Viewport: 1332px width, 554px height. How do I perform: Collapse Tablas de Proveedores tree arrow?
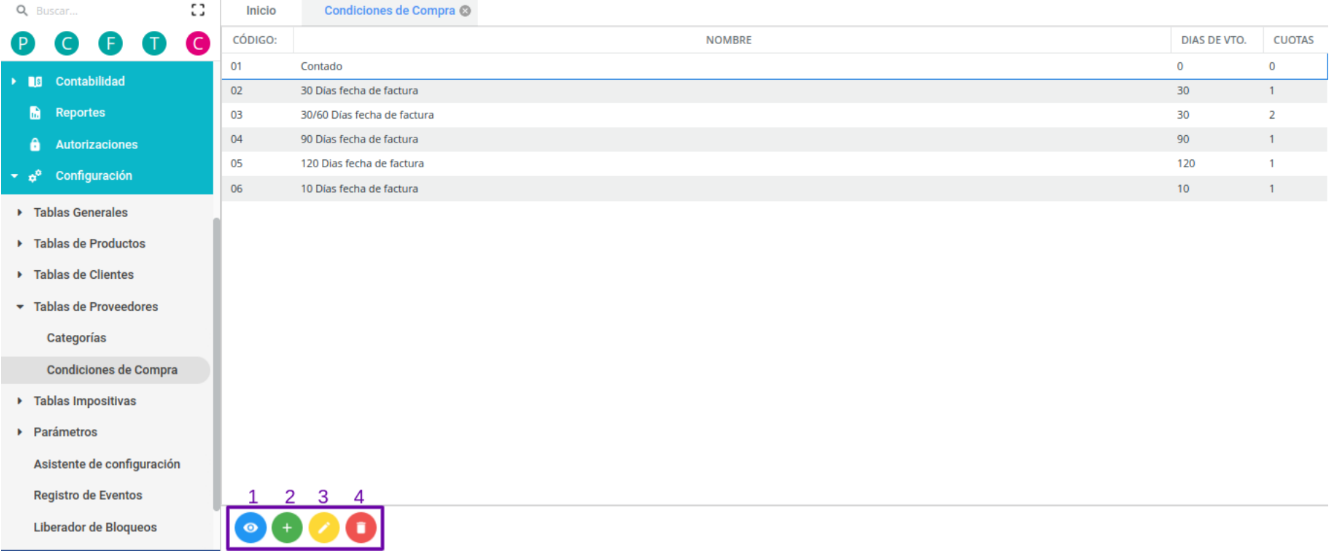20,307
